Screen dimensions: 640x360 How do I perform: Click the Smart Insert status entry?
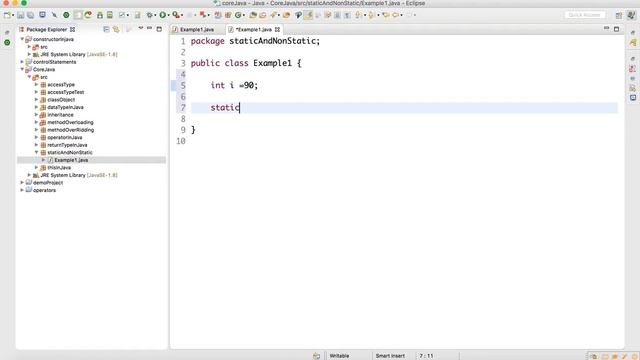pyautogui.click(x=390, y=356)
